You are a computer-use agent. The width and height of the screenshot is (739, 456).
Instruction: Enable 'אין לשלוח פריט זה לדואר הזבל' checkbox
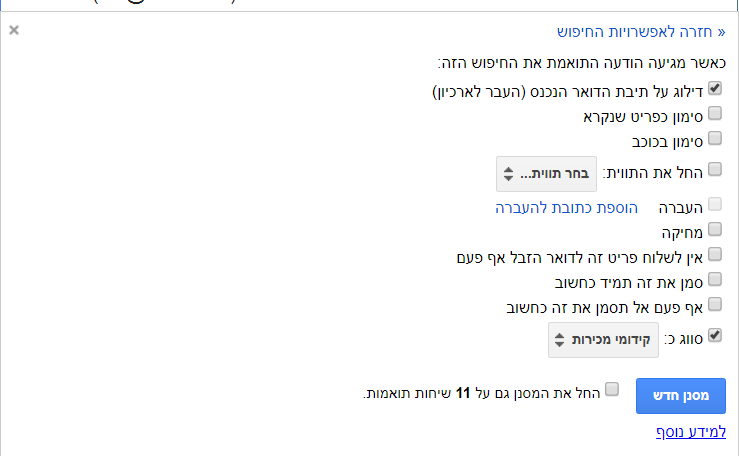714,254
